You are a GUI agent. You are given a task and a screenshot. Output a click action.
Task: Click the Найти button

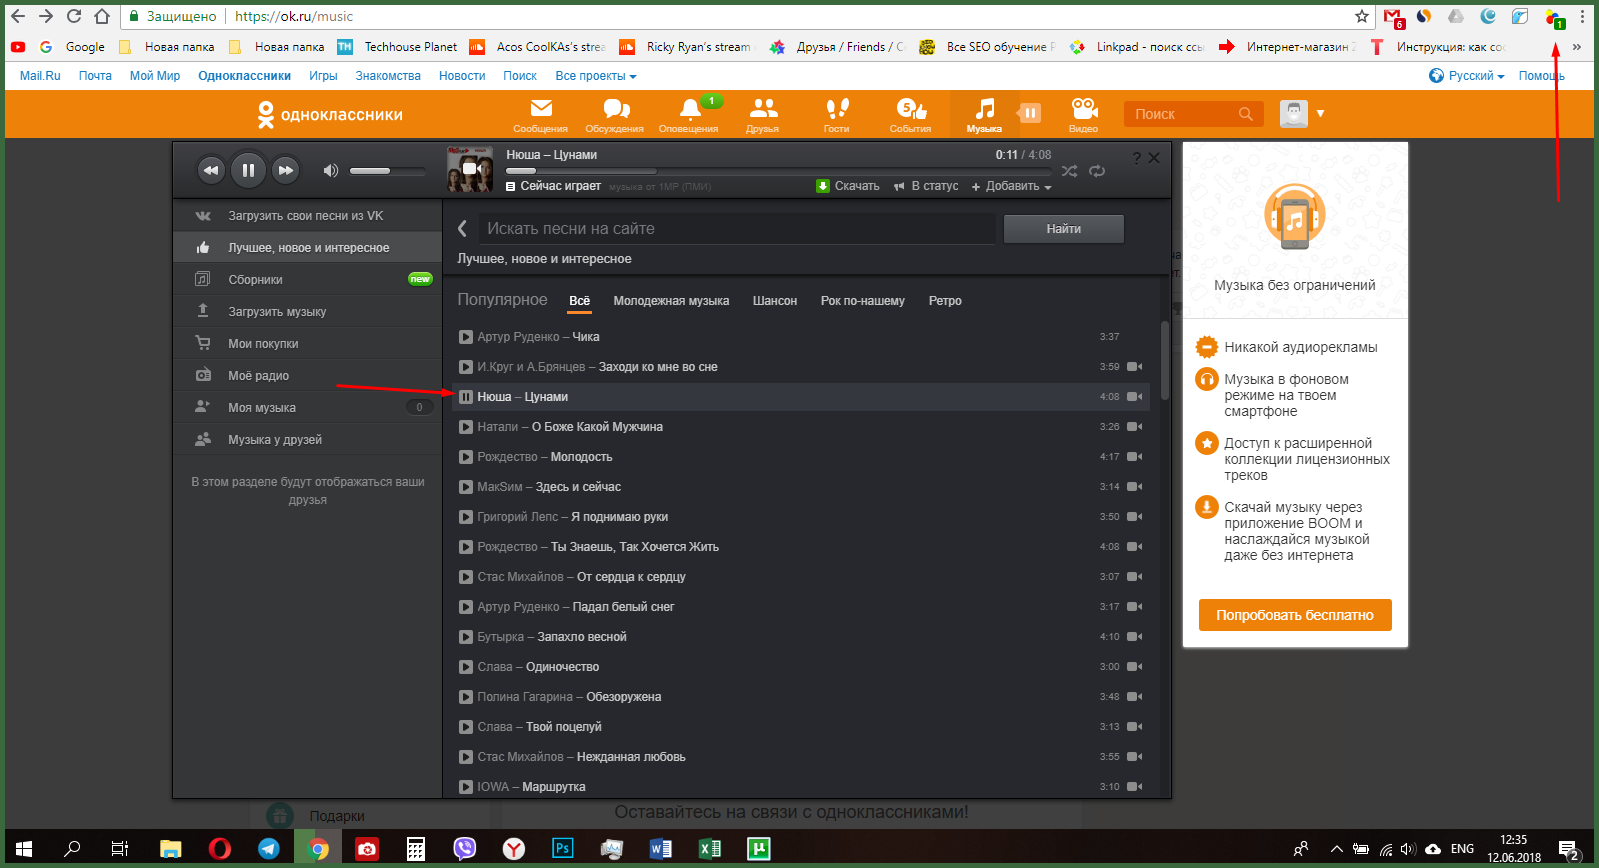(1064, 229)
